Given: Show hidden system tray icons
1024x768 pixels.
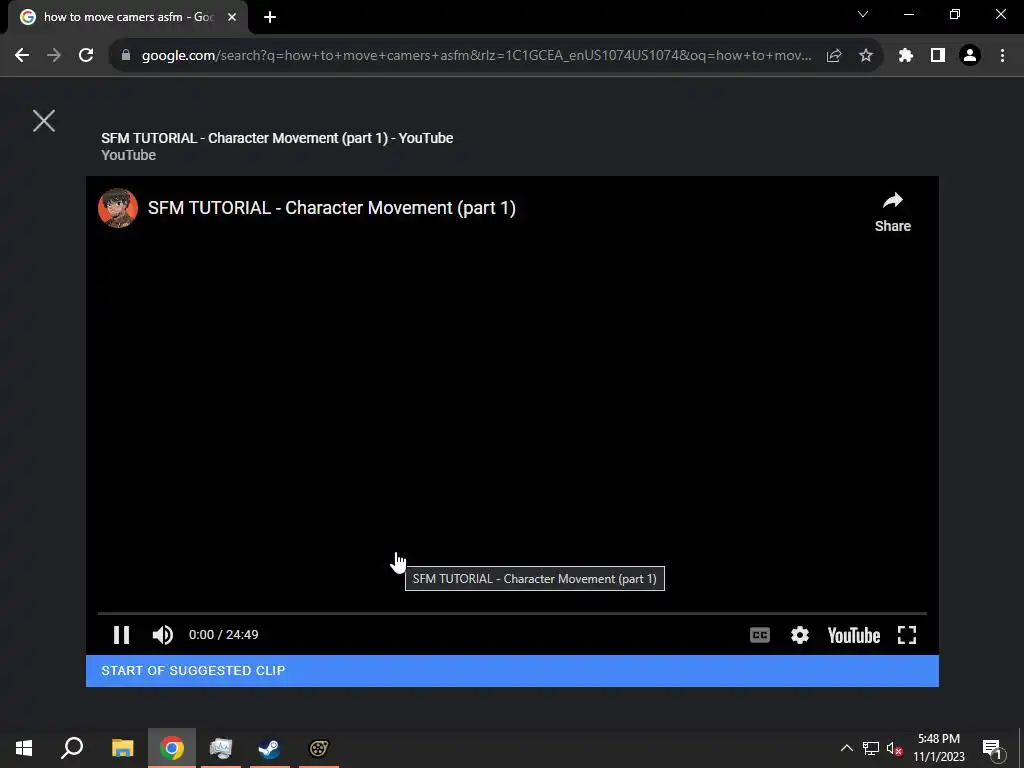Looking at the screenshot, I should pos(846,748).
